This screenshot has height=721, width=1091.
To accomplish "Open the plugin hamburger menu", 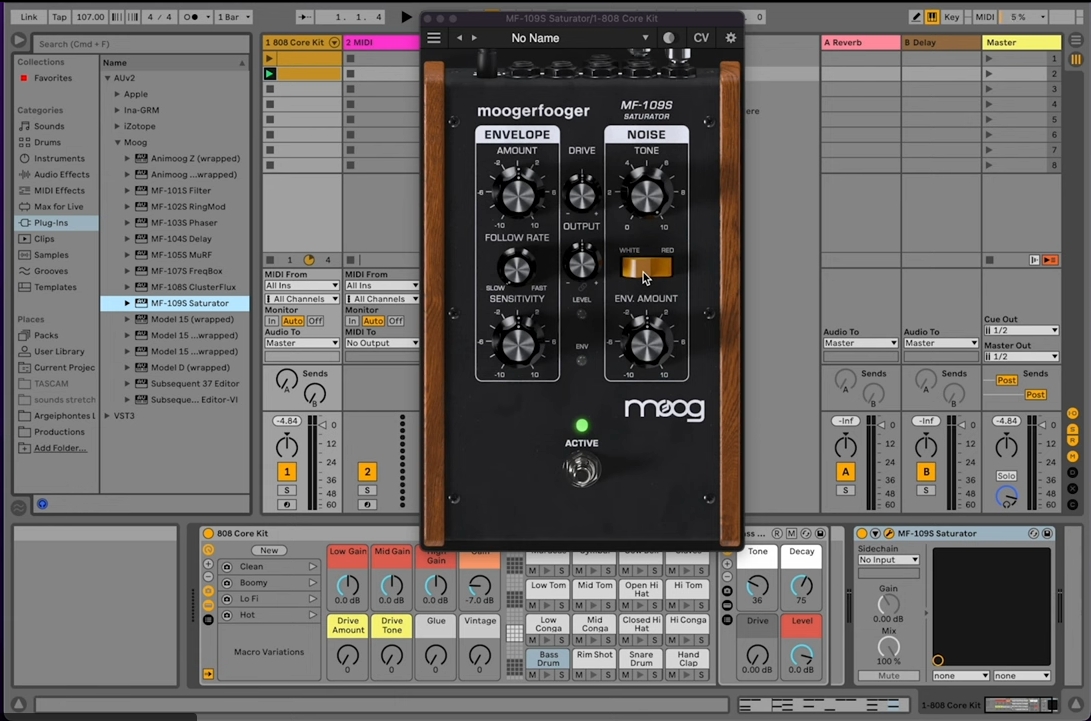I will pyautogui.click(x=433, y=38).
